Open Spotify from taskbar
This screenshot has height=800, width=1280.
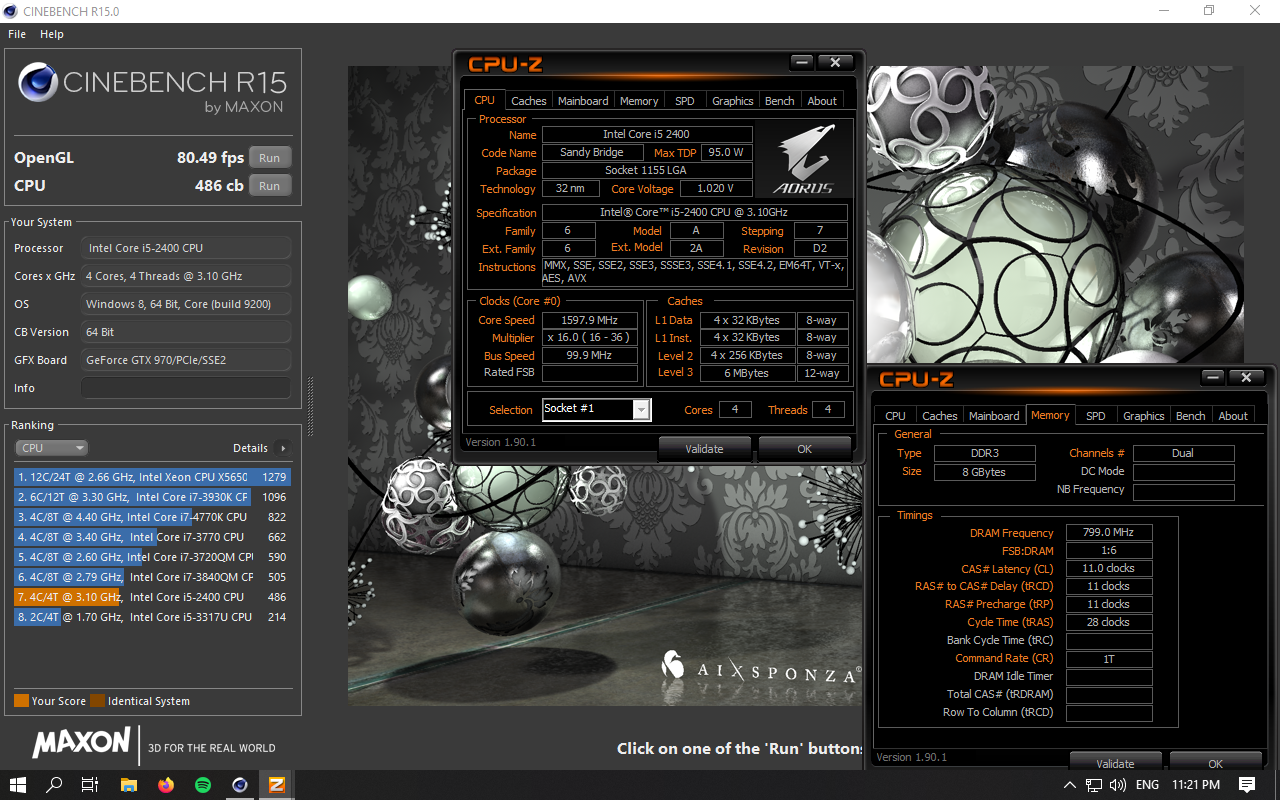[x=203, y=785]
